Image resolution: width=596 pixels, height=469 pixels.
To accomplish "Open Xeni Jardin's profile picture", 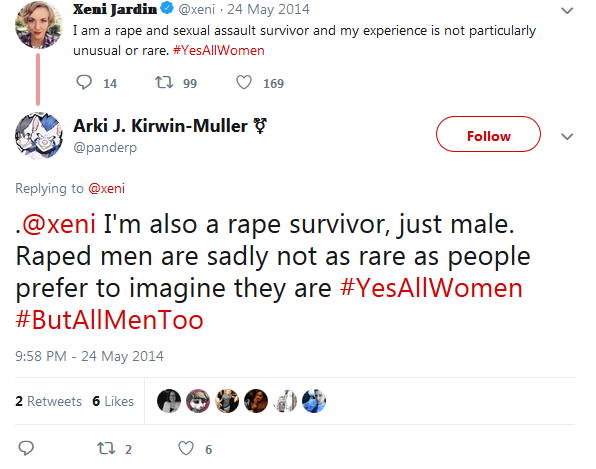I will click(x=38, y=25).
